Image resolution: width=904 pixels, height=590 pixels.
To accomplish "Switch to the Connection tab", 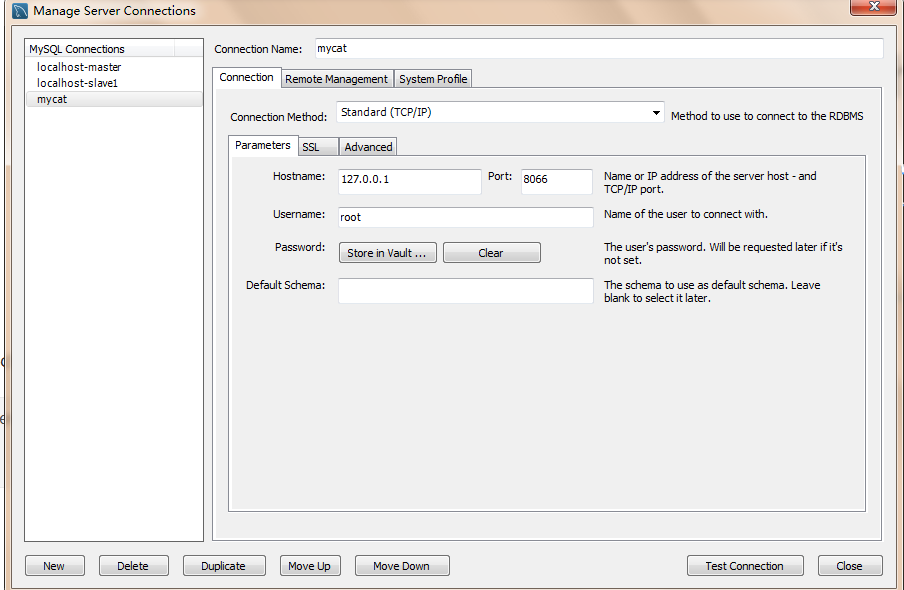I will [246, 78].
